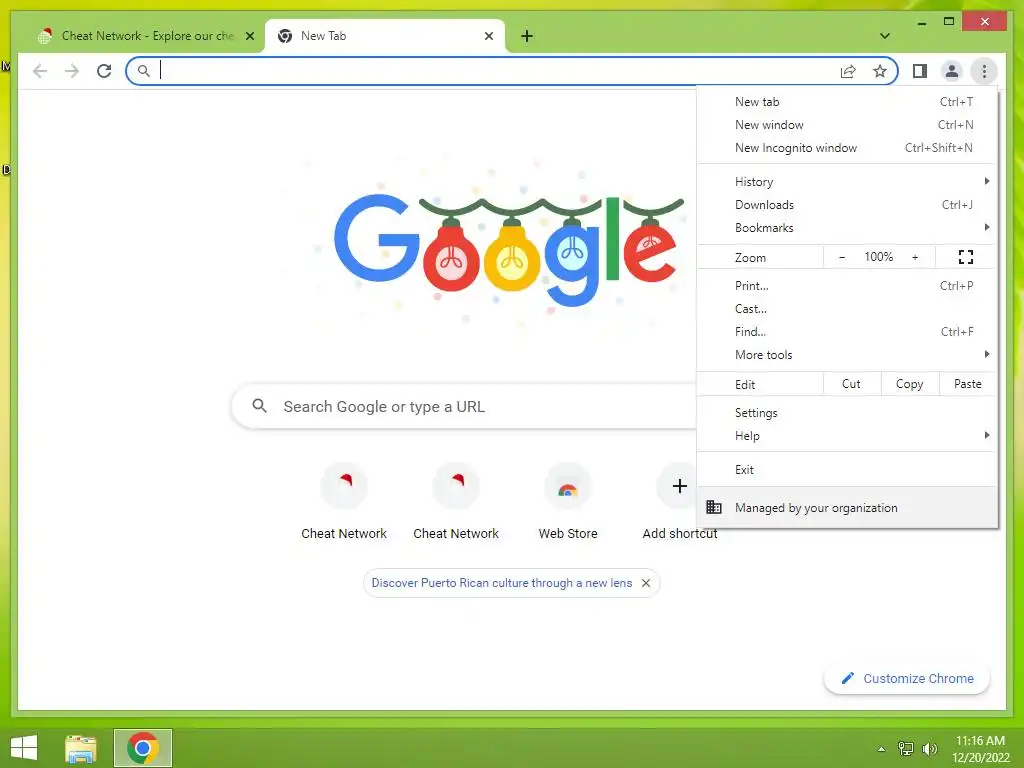The height and width of the screenshot is (768, 1024).
Task: Switch to the Cheat Network tab
Action: pyautogui.click(x=147, y=36)
